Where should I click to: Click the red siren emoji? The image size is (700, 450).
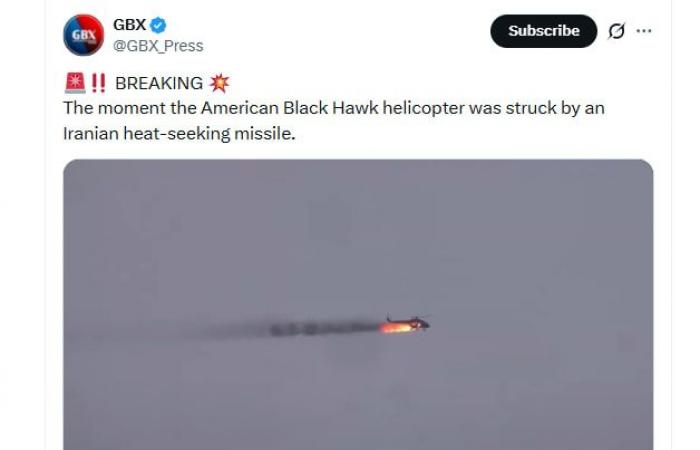point(75,83)
